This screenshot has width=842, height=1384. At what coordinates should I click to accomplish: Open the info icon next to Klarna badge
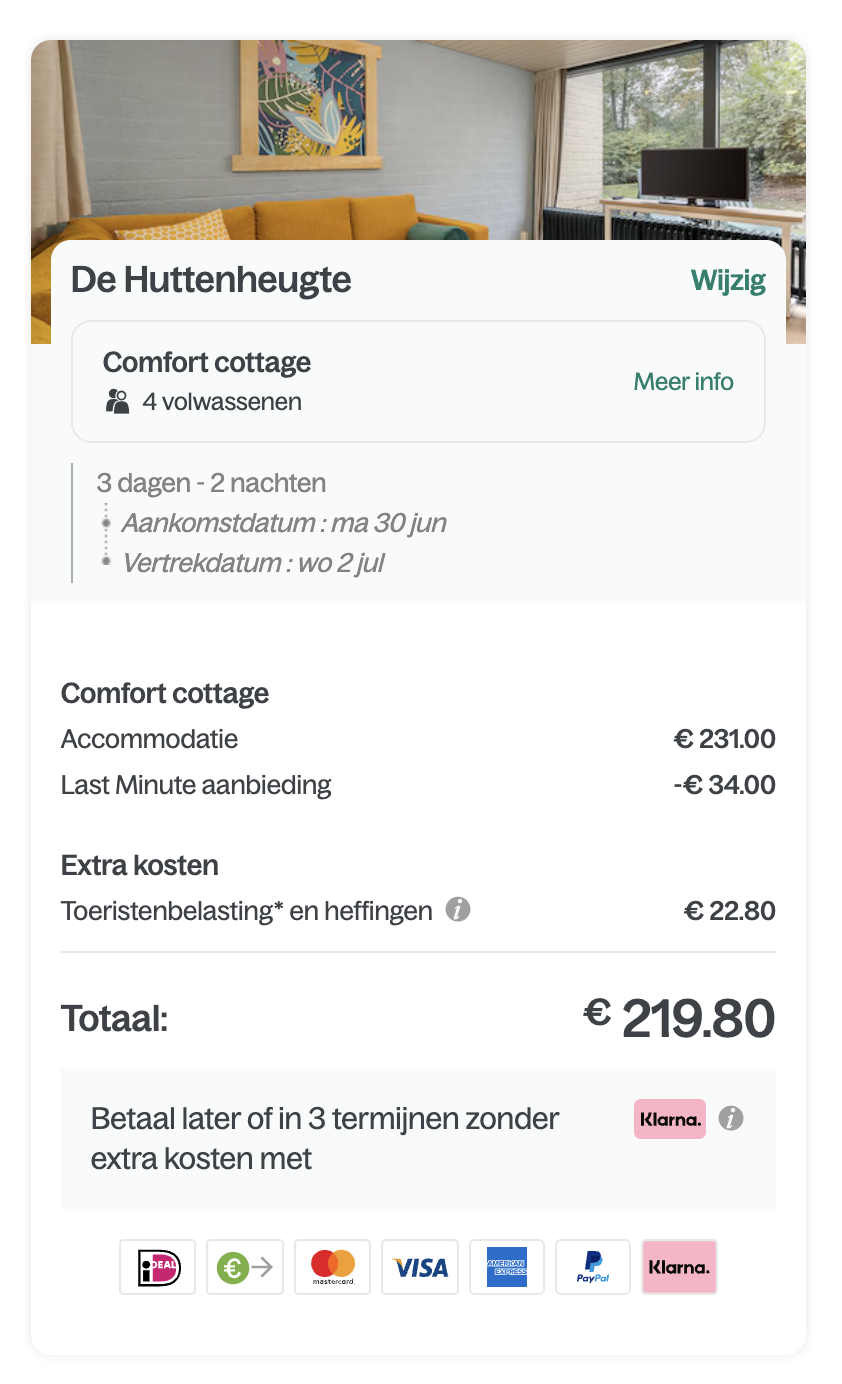(731, 1119)
